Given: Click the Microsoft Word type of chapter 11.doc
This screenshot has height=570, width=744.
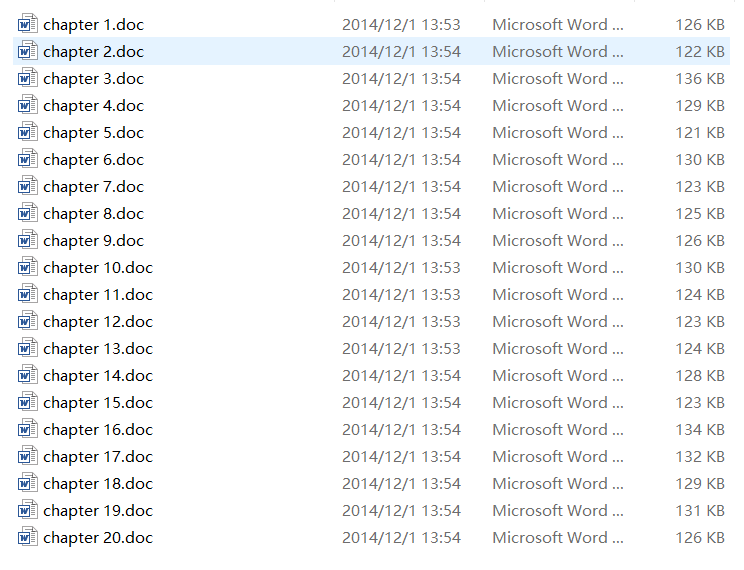Looking at the screenshot, I should coord(558,295).
